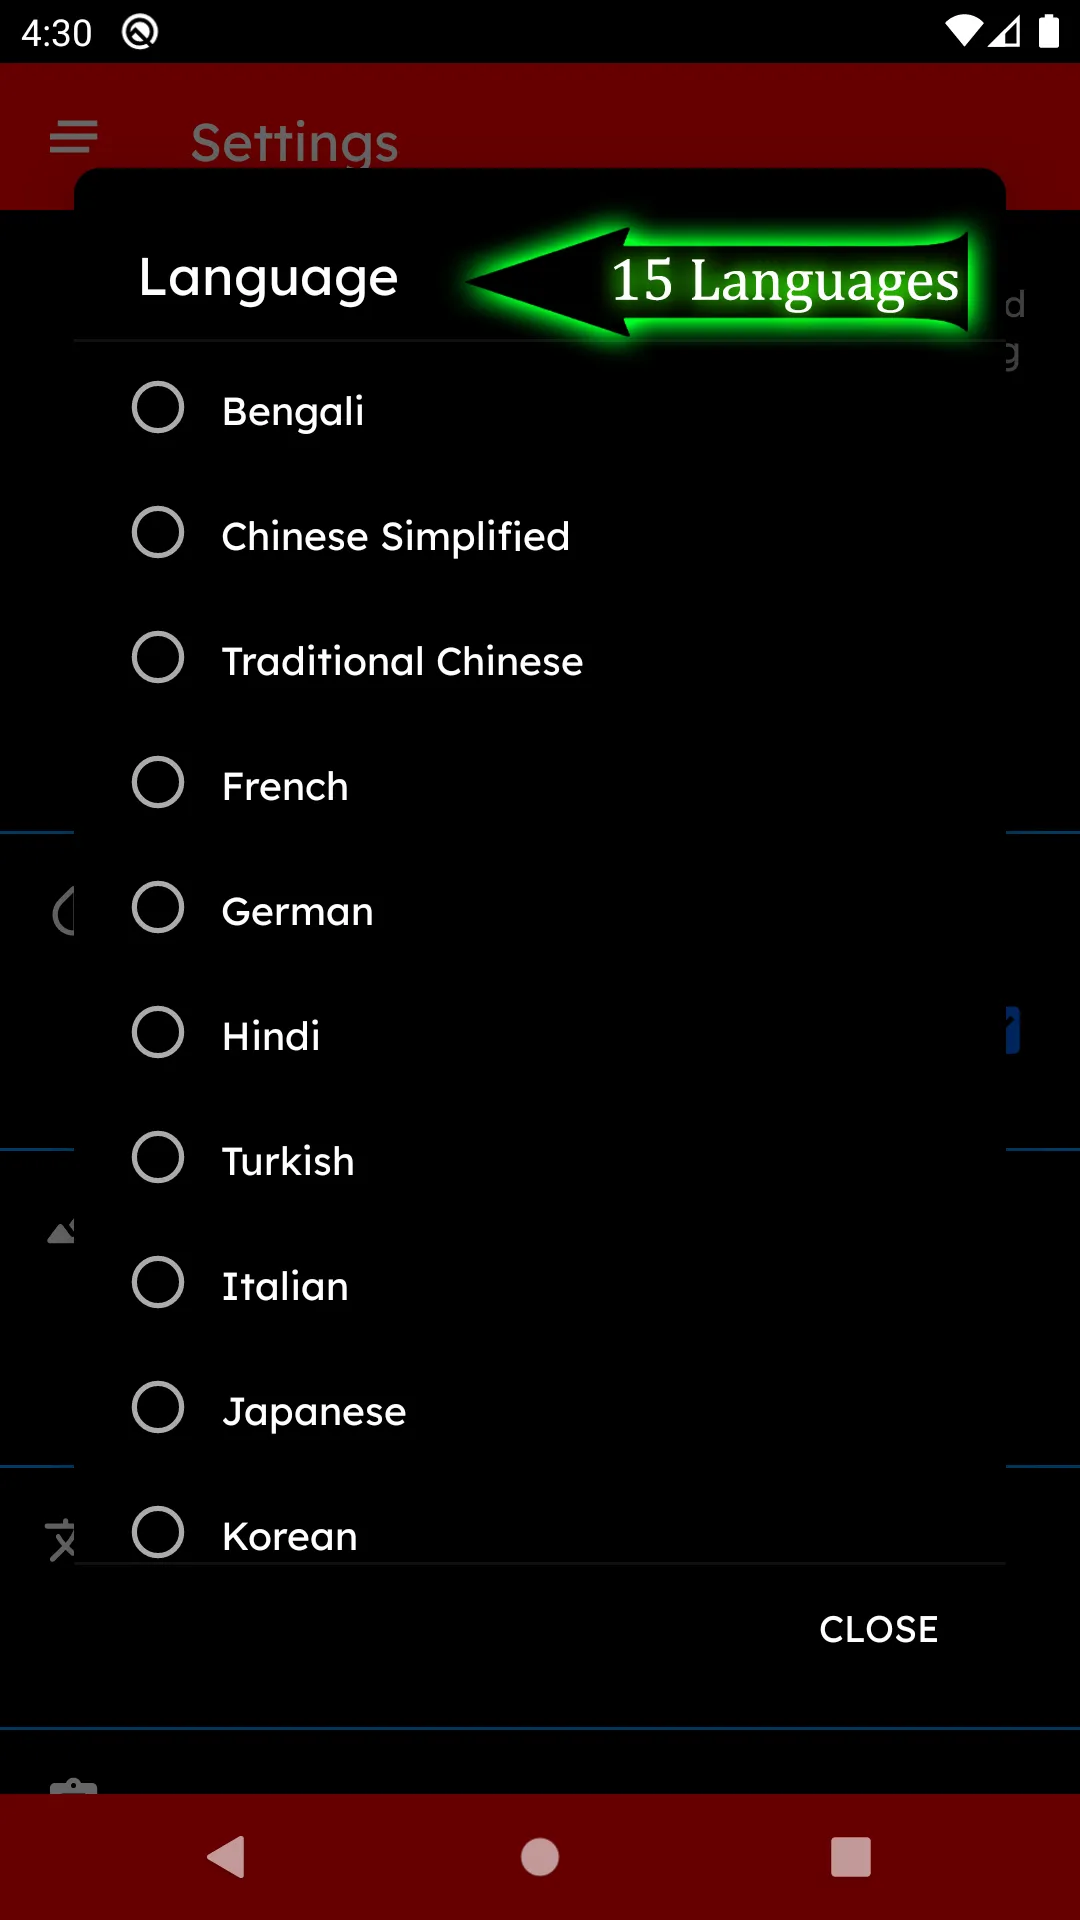Select the Japanese radio button
Image resolution: width=1080 pixels, height=1920 pixels.
158,1408
